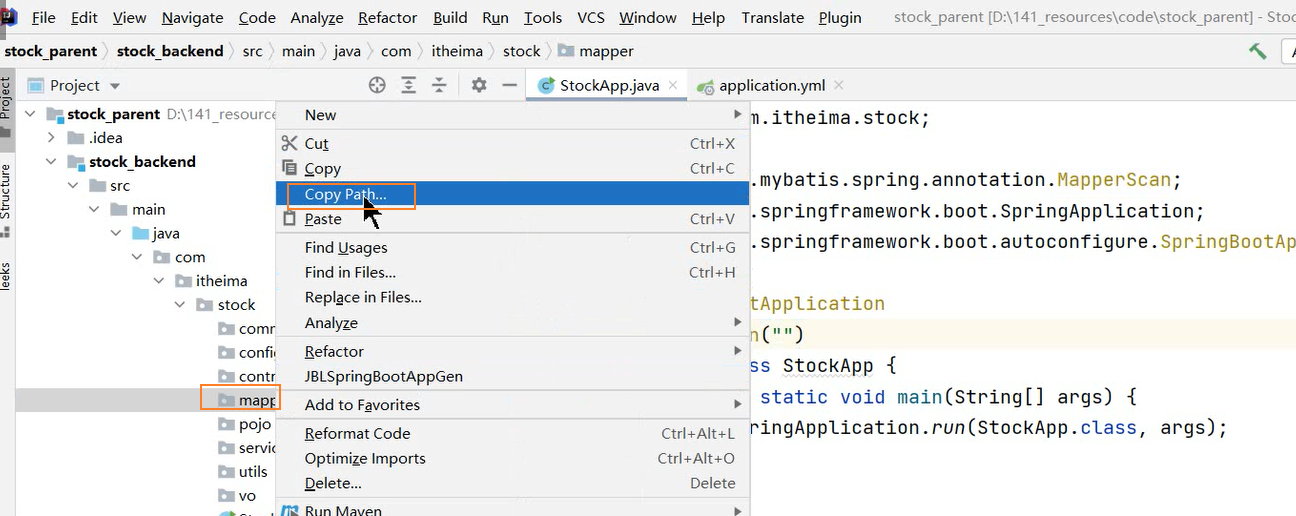Collapse the com package
The height and width of the screenshot is (516, 1296).
[138, 257]
